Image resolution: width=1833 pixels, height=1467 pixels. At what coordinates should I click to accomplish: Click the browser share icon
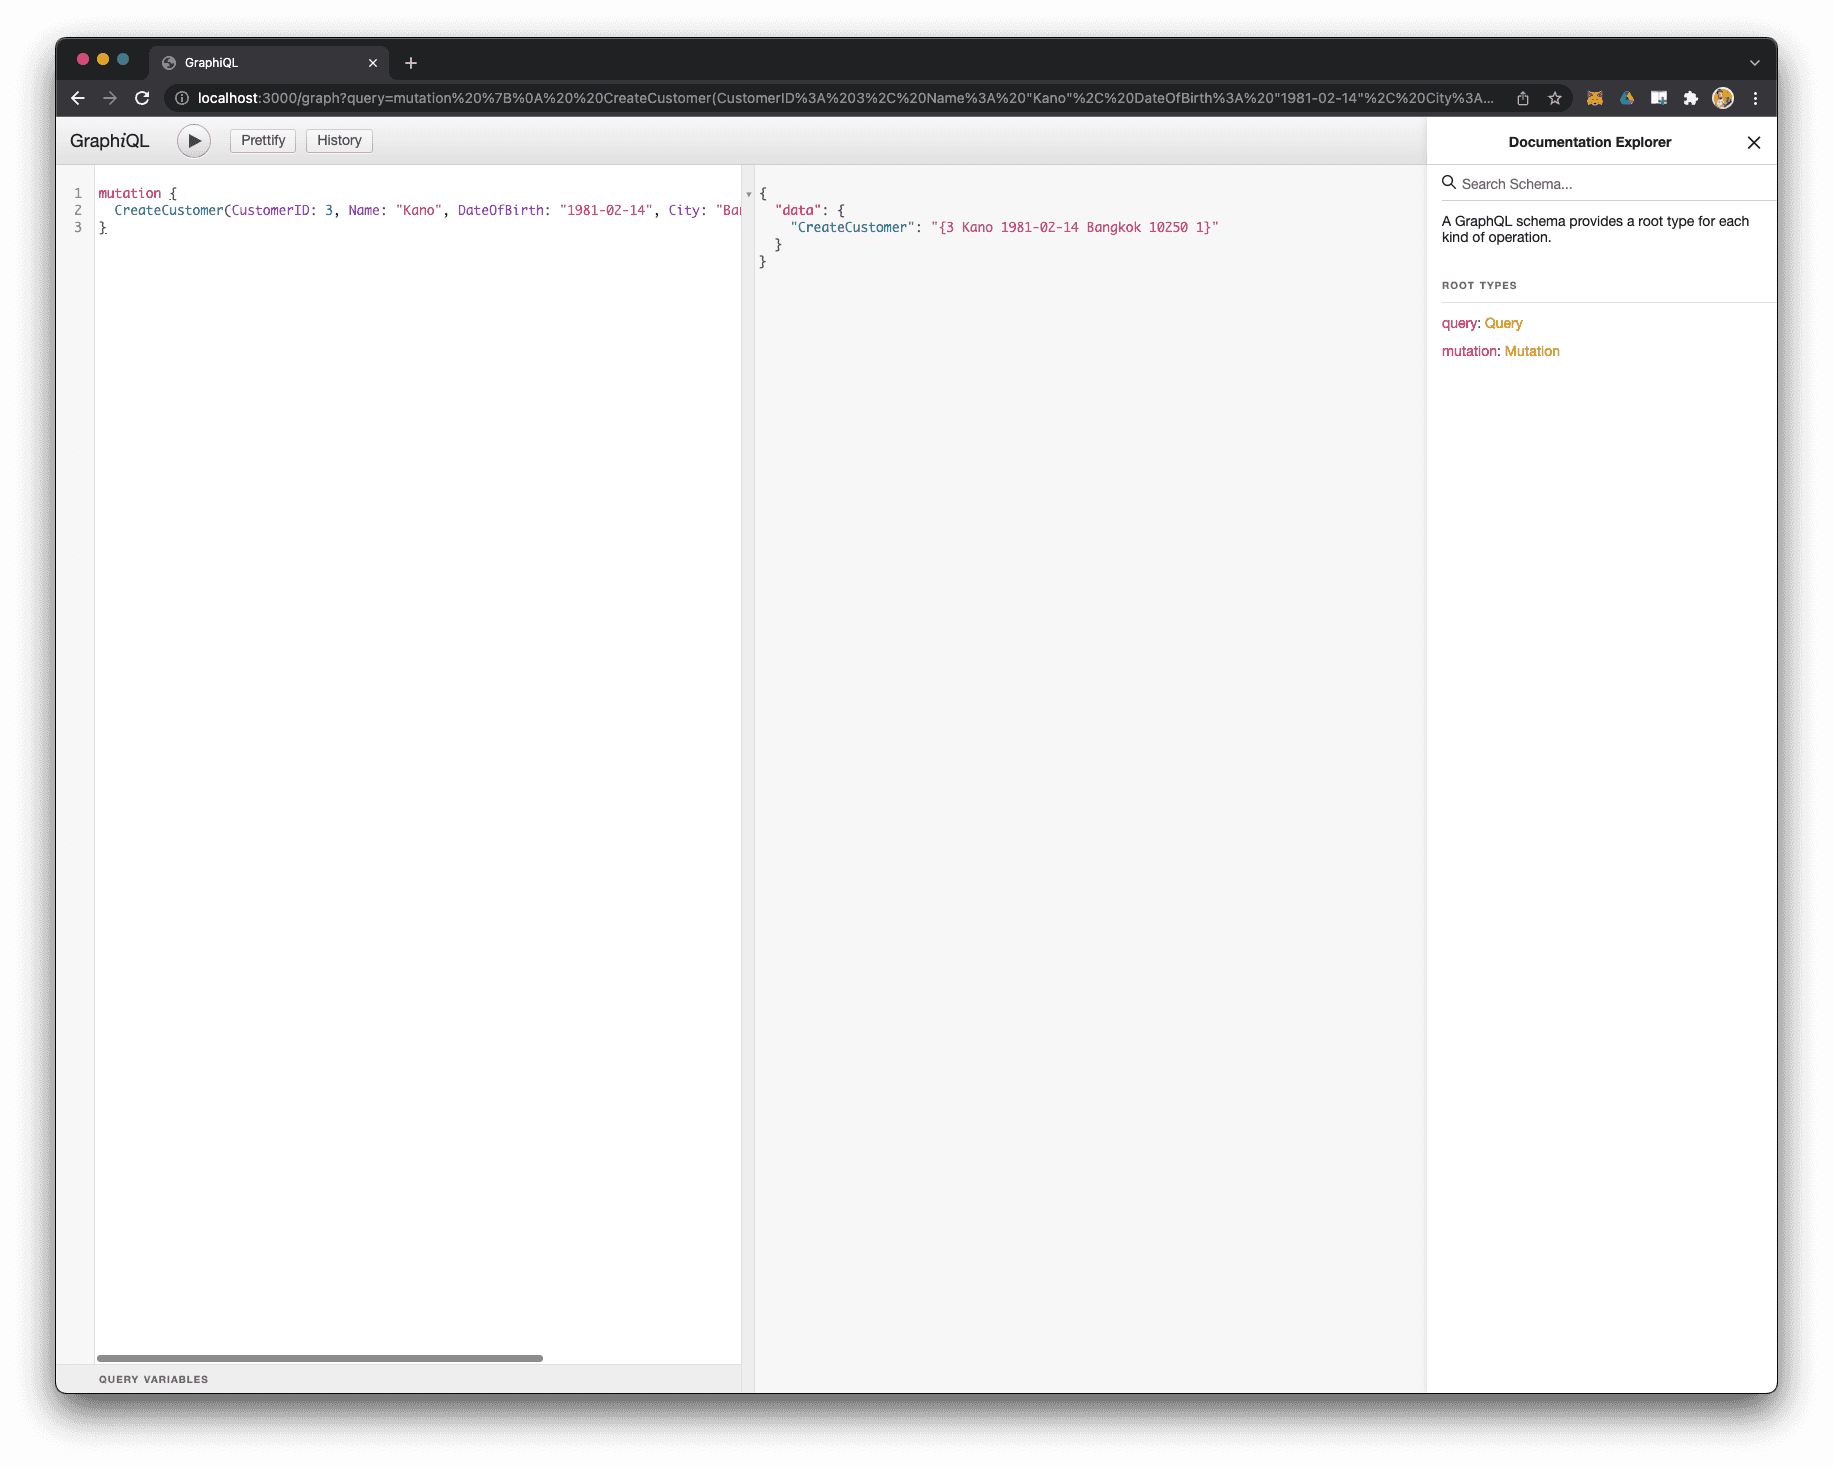tap(1522, 98)
